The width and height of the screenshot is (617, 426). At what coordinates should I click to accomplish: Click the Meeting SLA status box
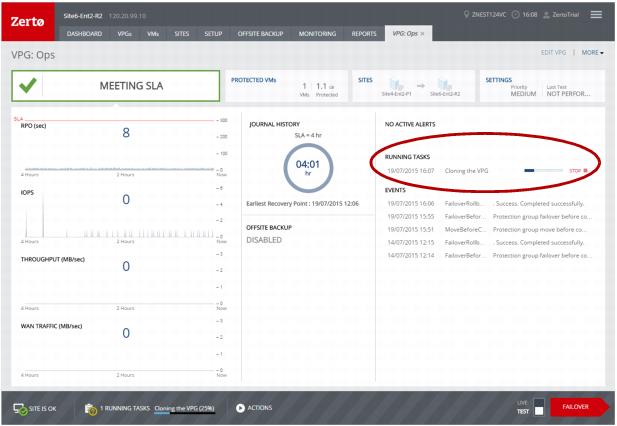[116, 86]
